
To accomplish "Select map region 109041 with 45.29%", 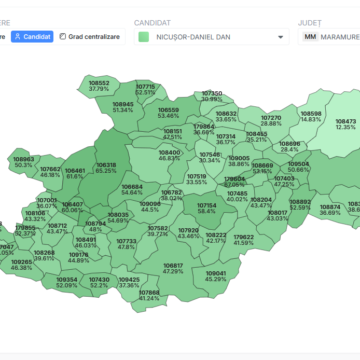I will pos(216,276).
